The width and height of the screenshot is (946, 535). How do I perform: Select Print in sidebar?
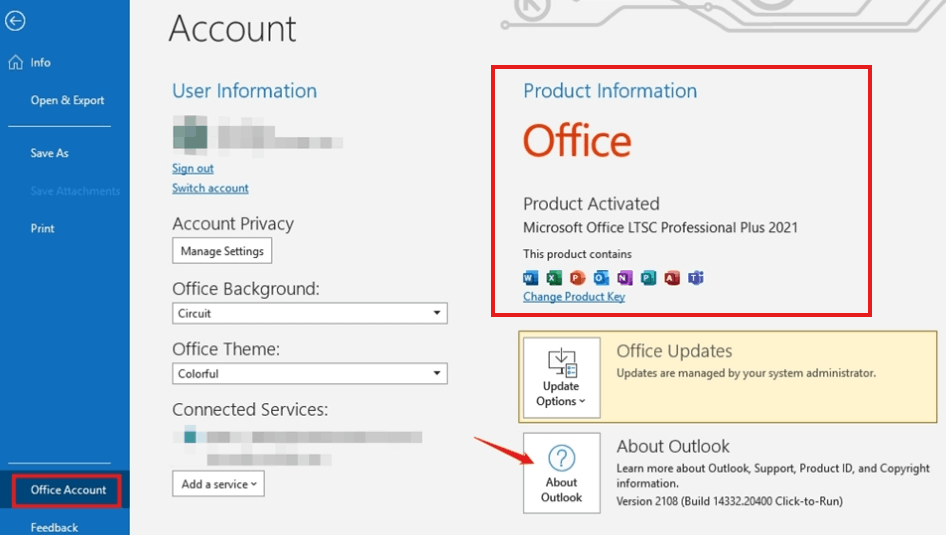coord(42,229)
